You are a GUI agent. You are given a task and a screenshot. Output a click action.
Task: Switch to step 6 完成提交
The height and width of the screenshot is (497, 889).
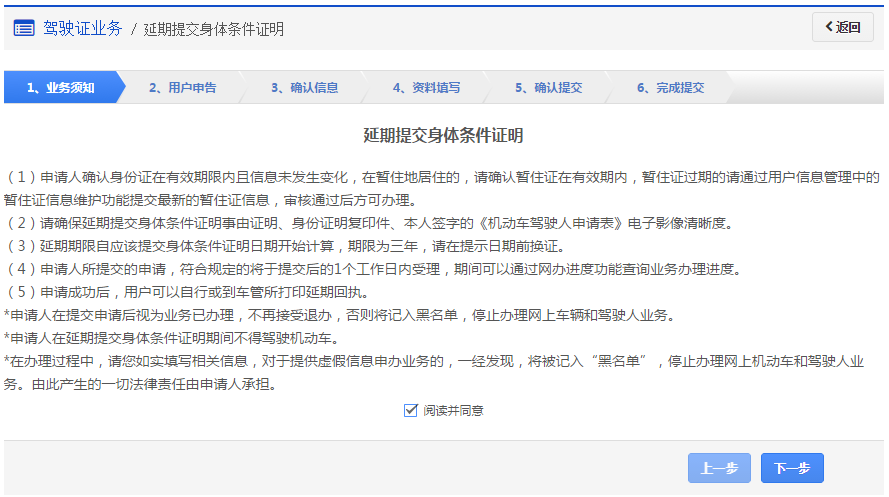670,88
